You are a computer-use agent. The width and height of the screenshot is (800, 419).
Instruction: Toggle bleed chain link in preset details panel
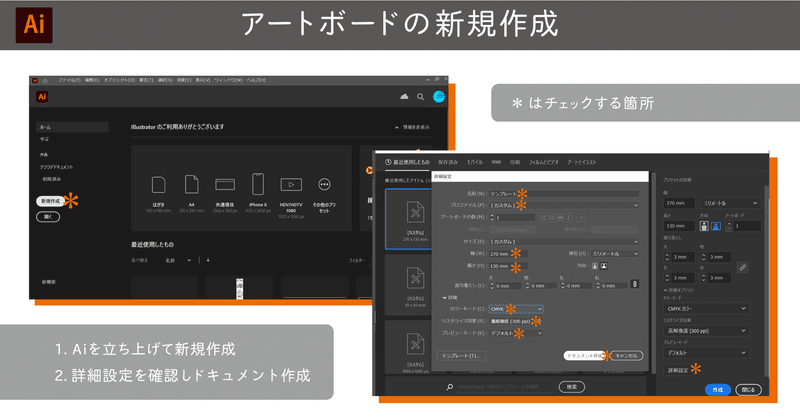[743, 267]
